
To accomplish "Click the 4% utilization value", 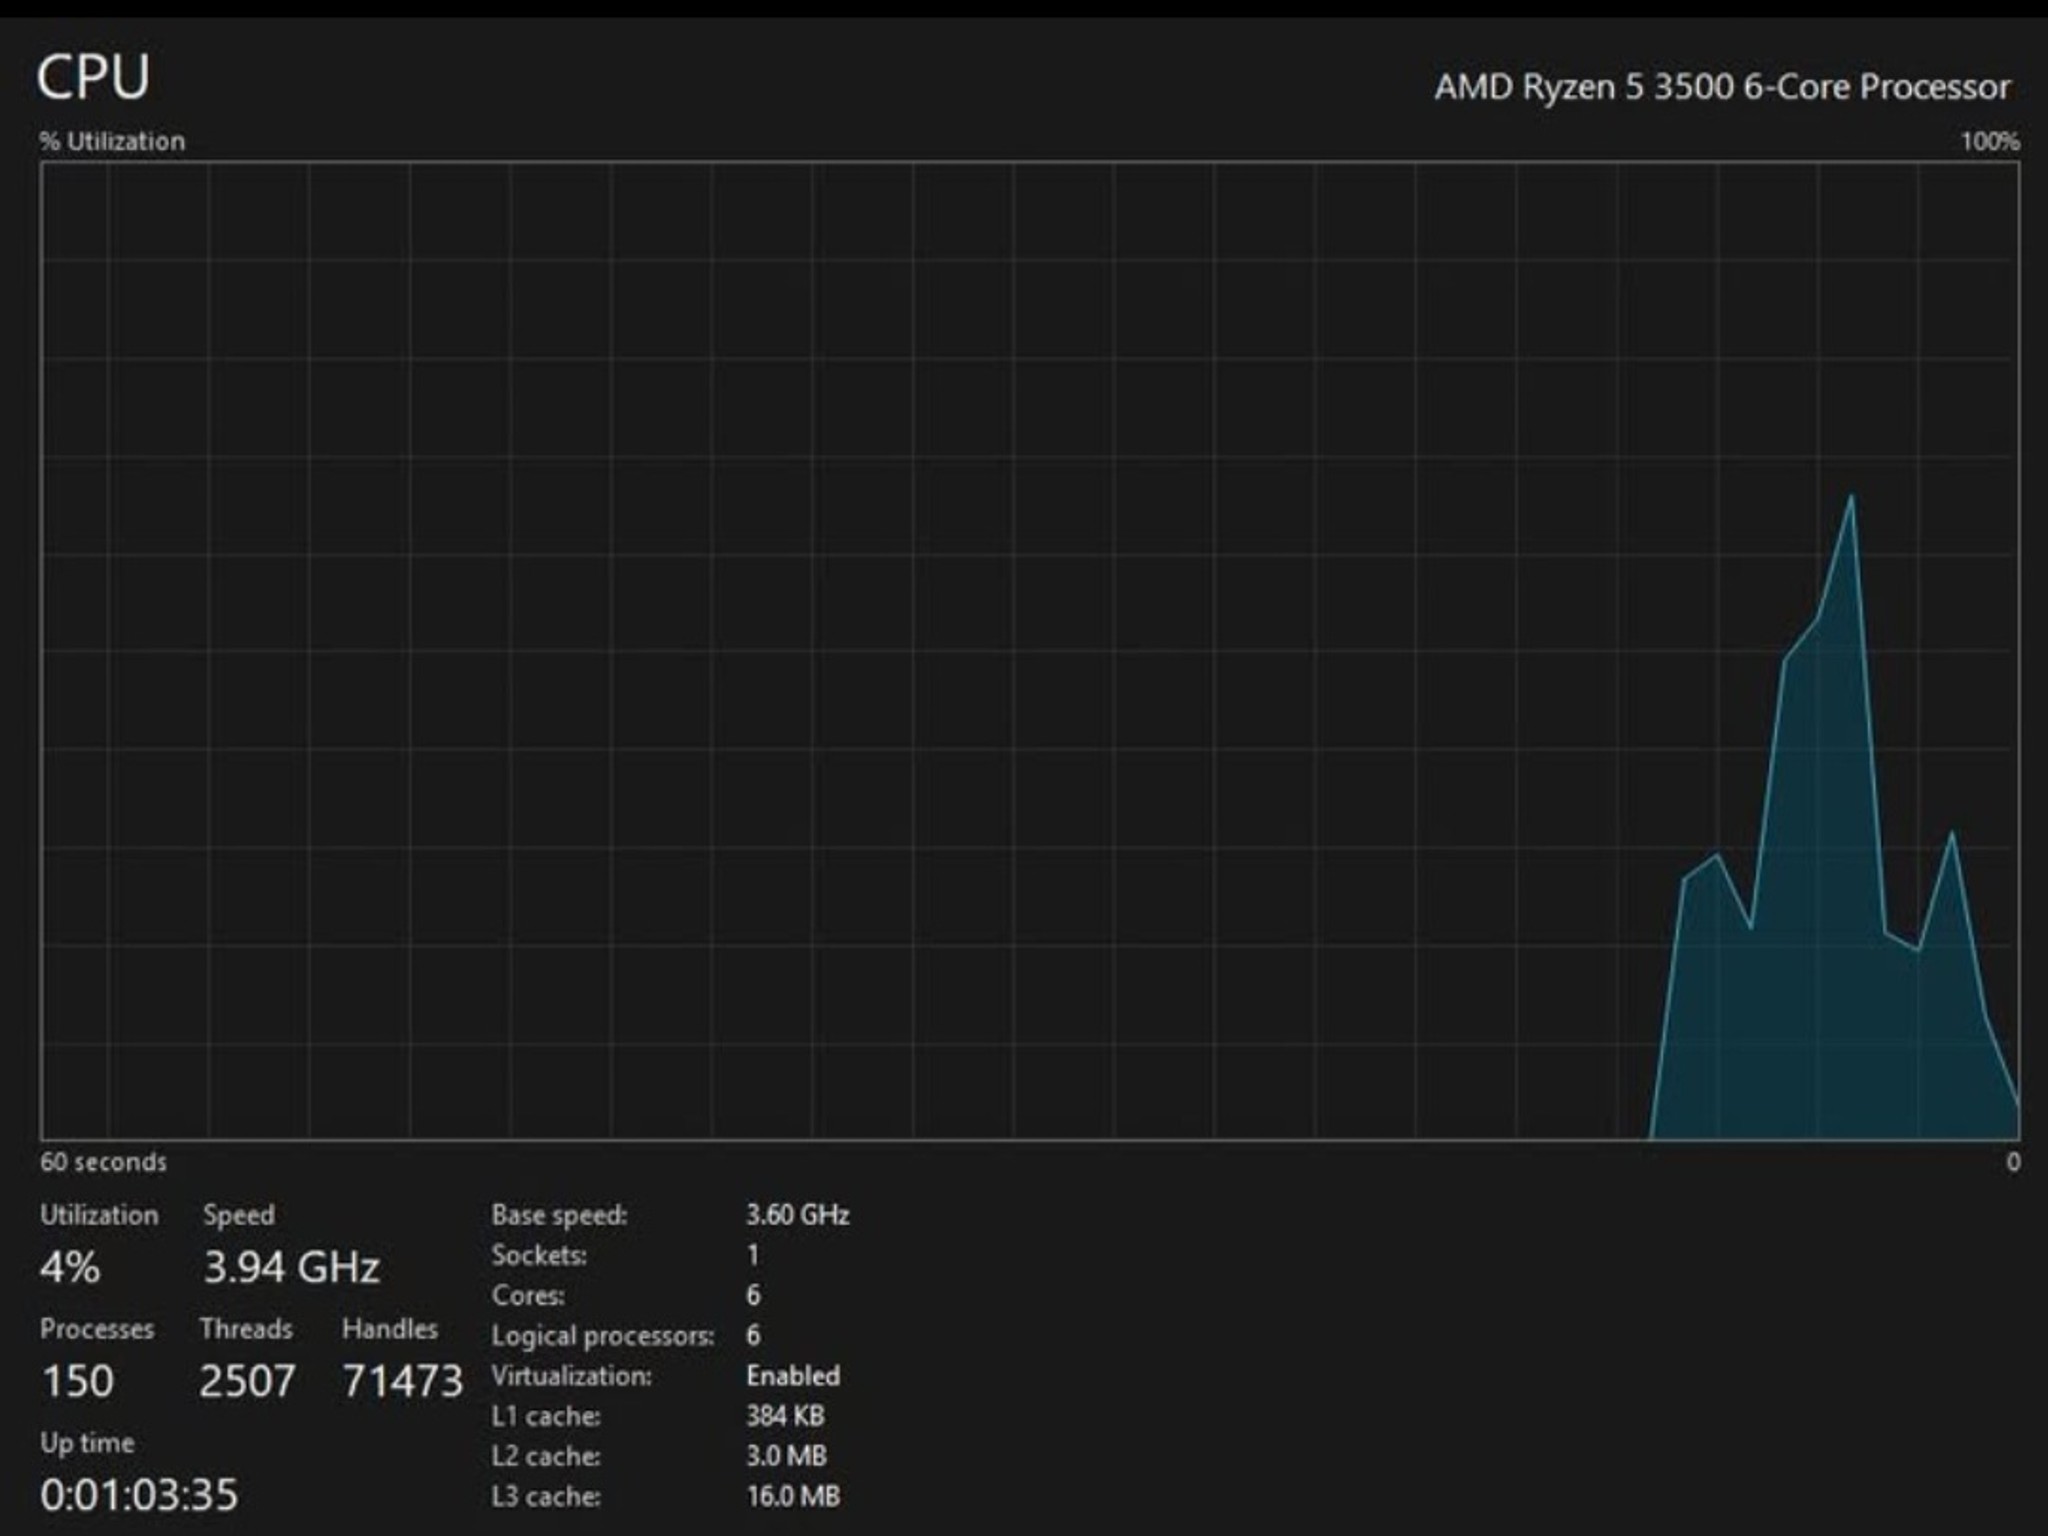I will [70, 1267].
